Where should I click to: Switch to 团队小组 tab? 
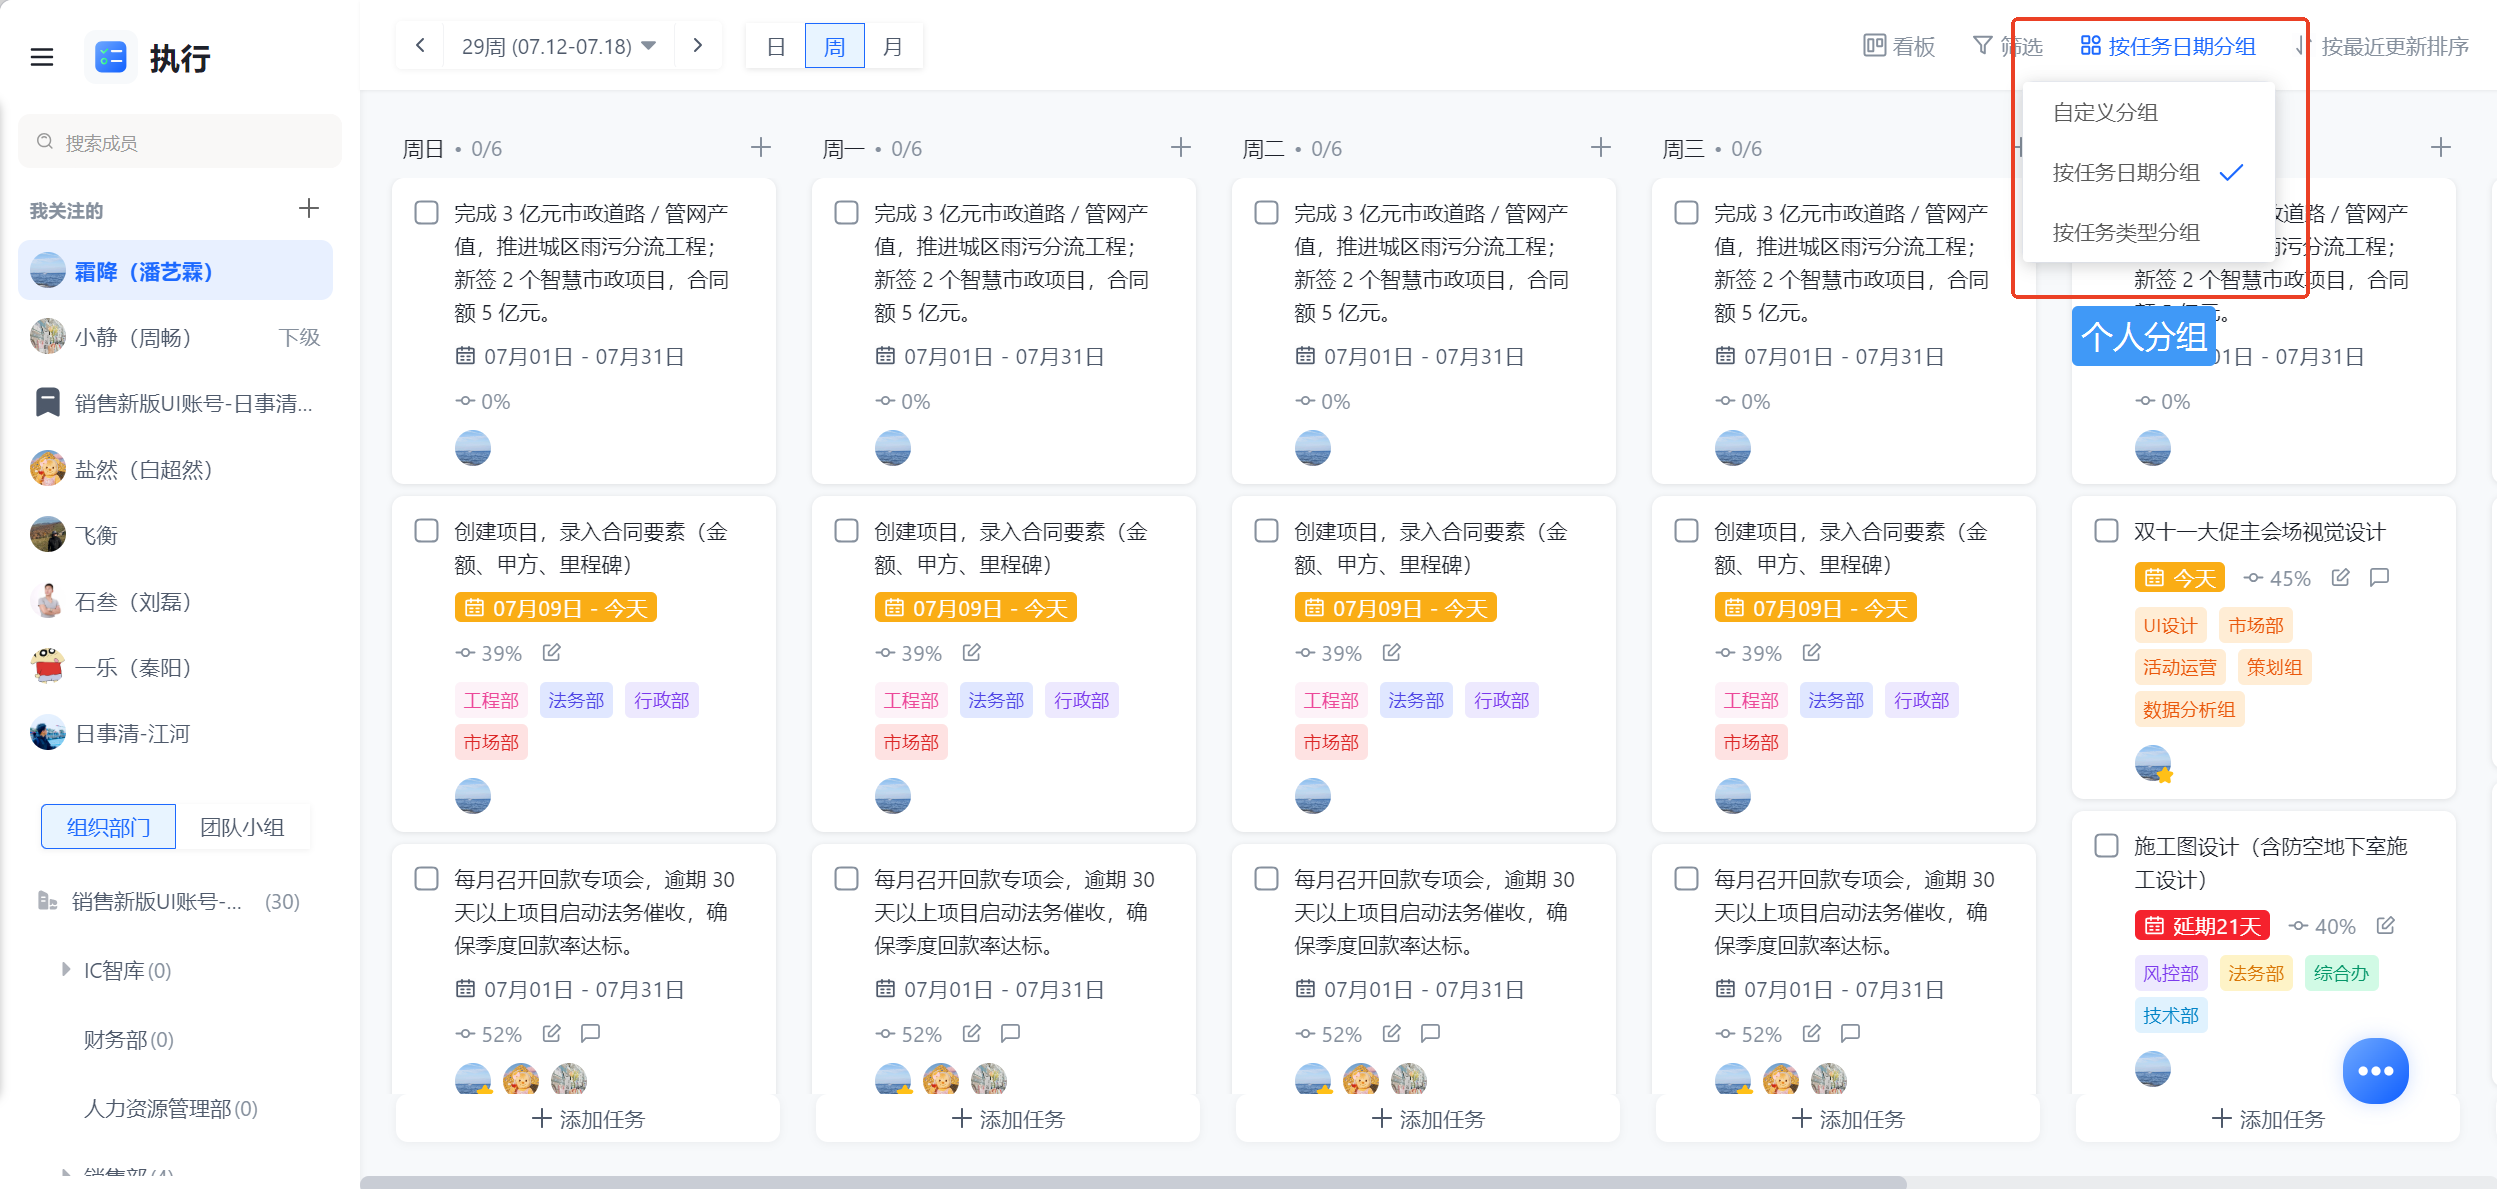[243, 827]
